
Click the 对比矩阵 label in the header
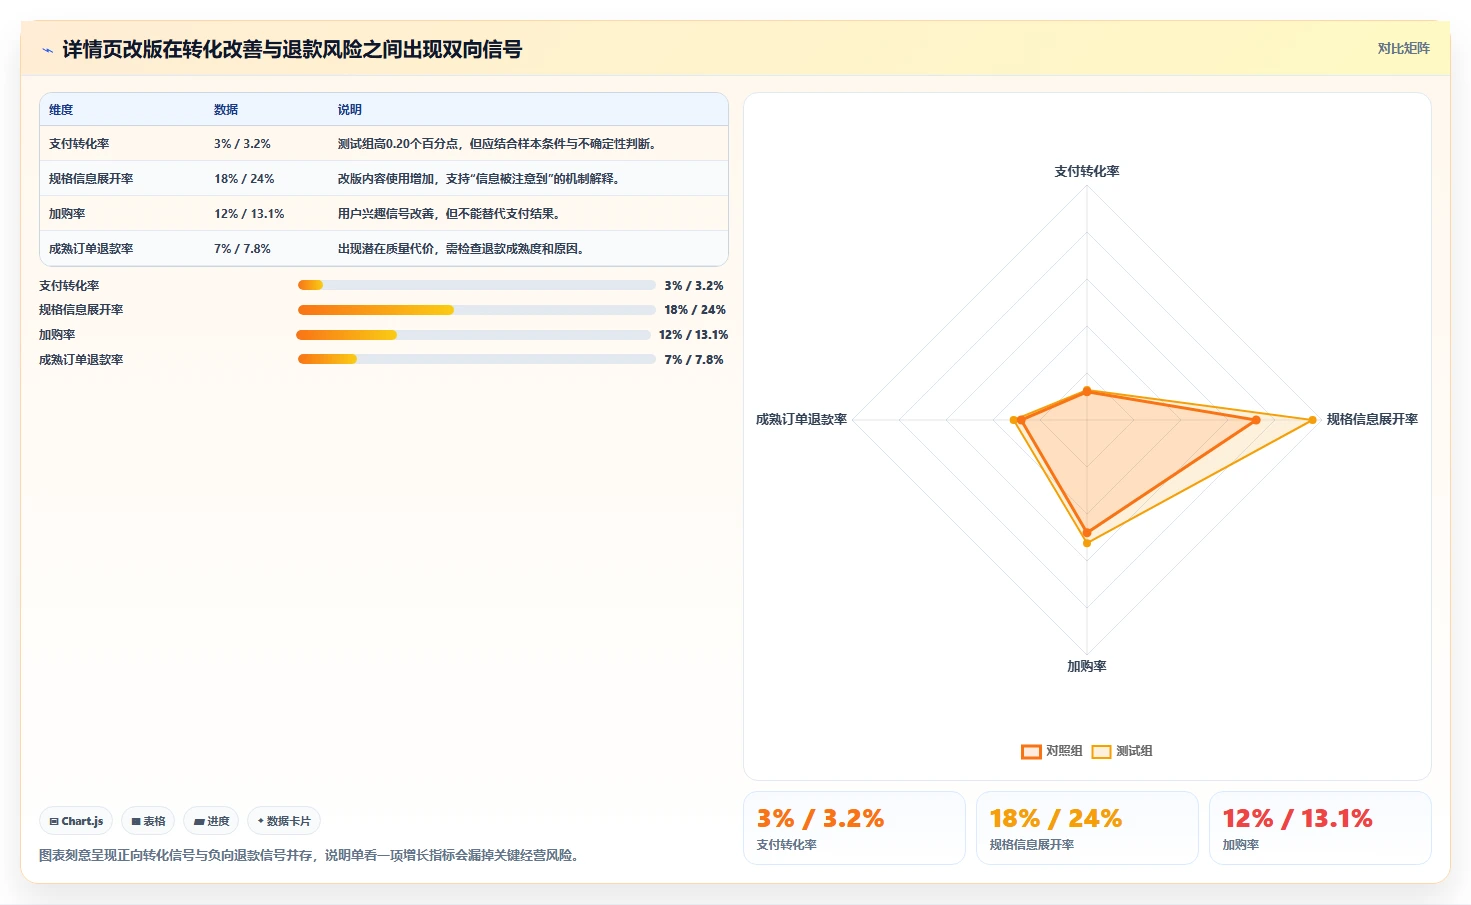(1403, 48)
